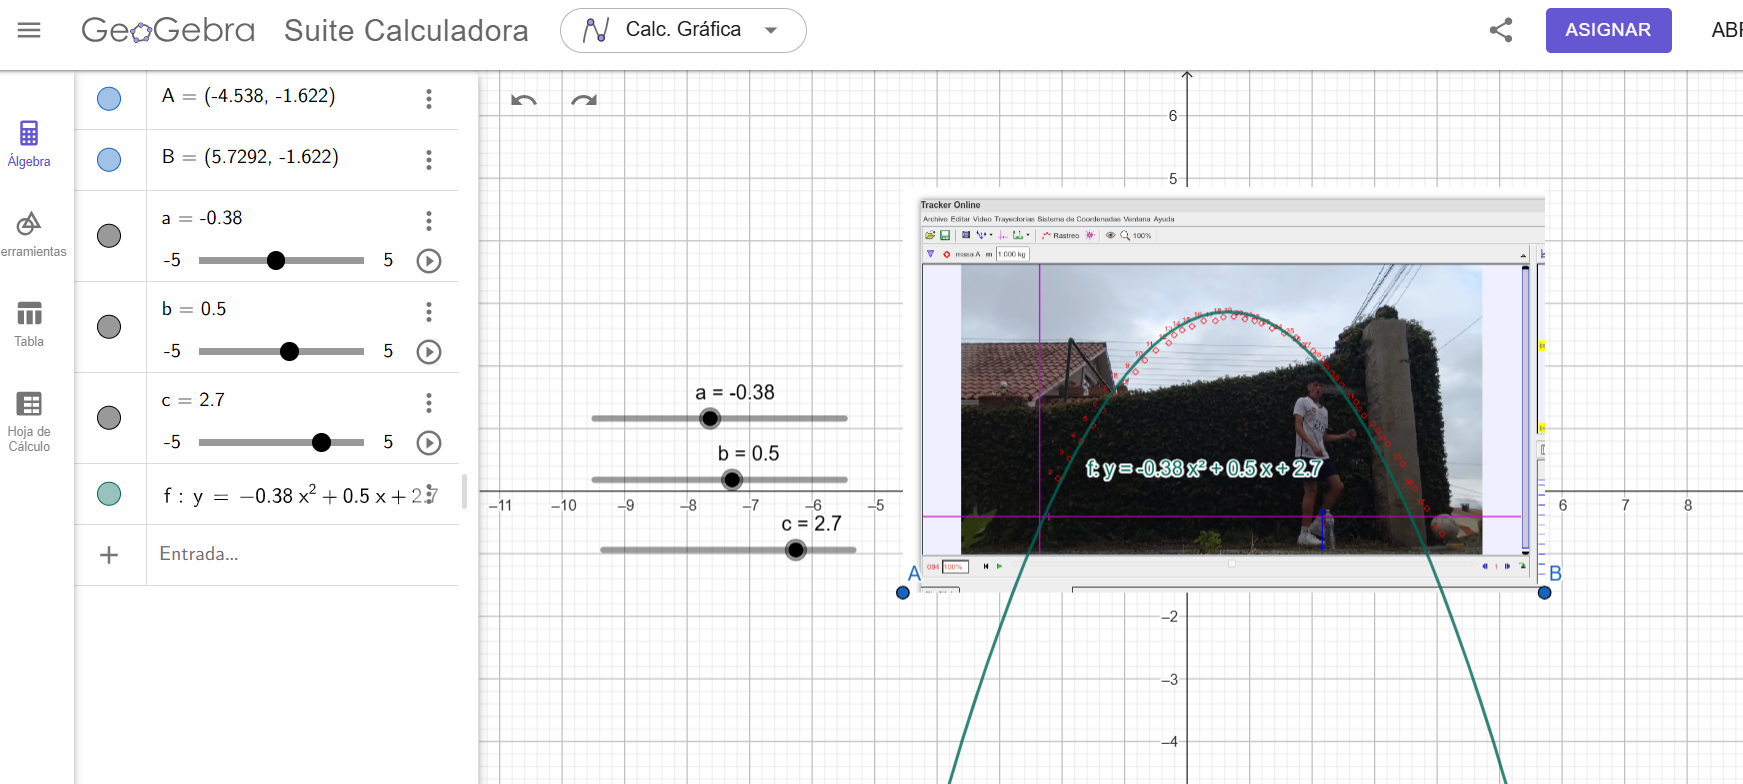Toggle visibility of function f
The height and width of the screenshot is (784, 1743).
pos(109,494)
